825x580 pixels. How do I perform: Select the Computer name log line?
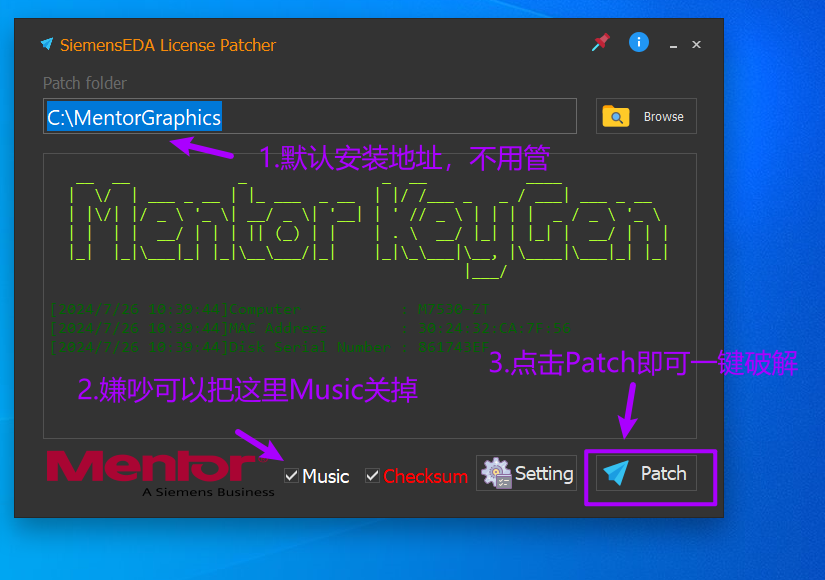point(269,309)
